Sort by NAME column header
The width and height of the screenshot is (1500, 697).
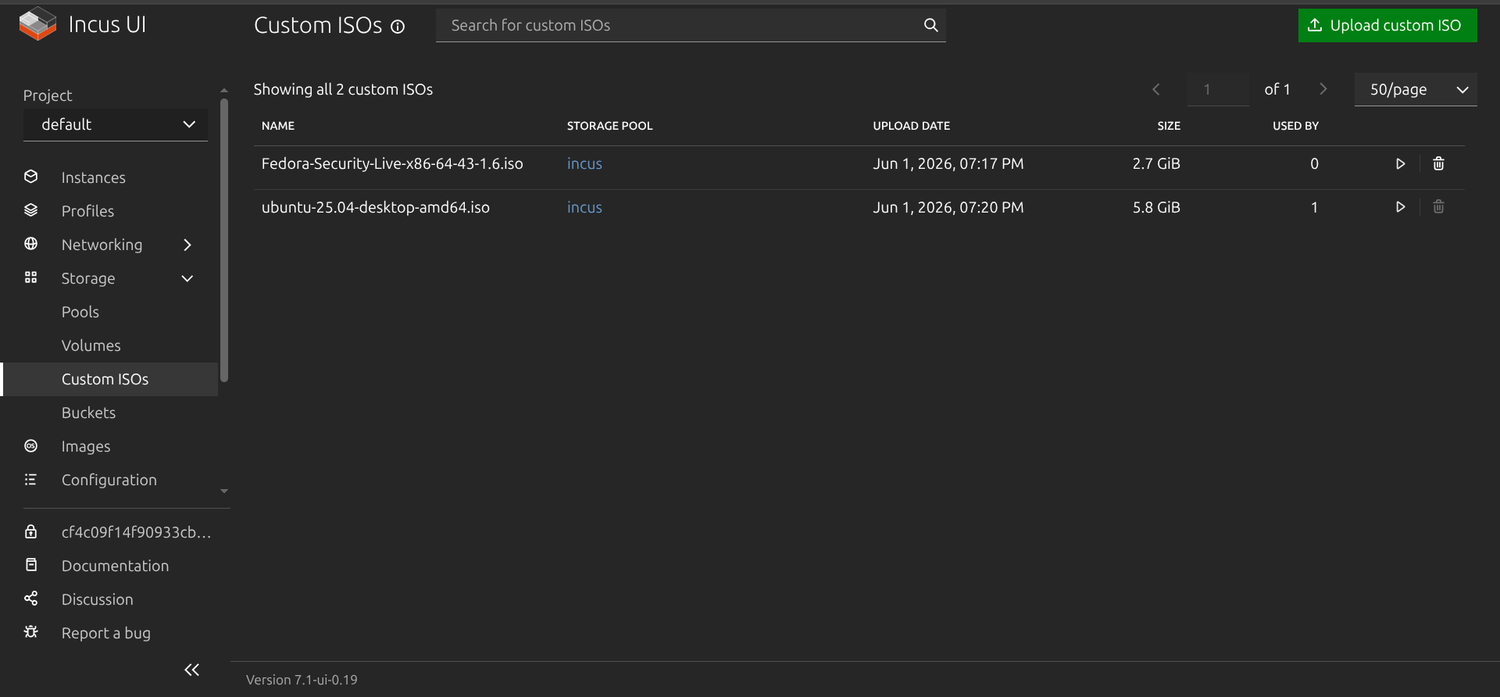pos(278,126)
